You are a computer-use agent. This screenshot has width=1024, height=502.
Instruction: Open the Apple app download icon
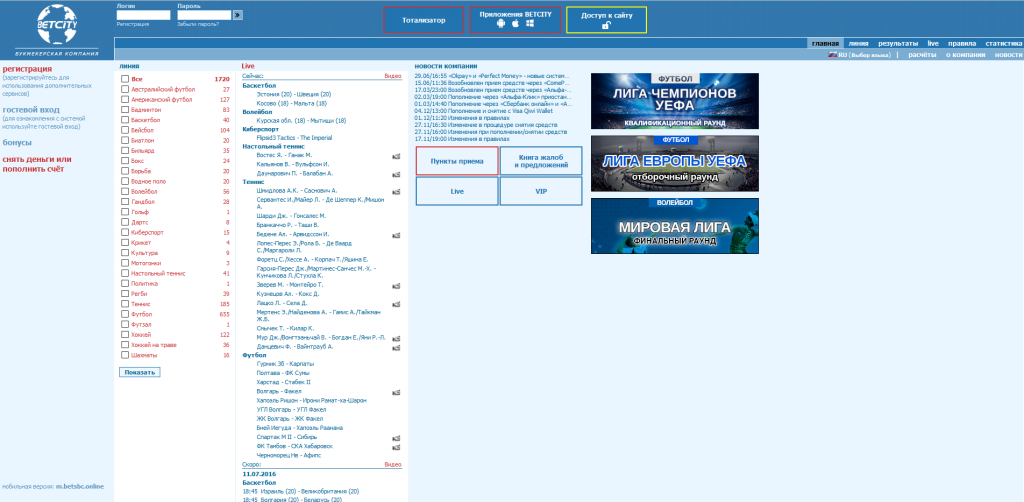[515, 23]
